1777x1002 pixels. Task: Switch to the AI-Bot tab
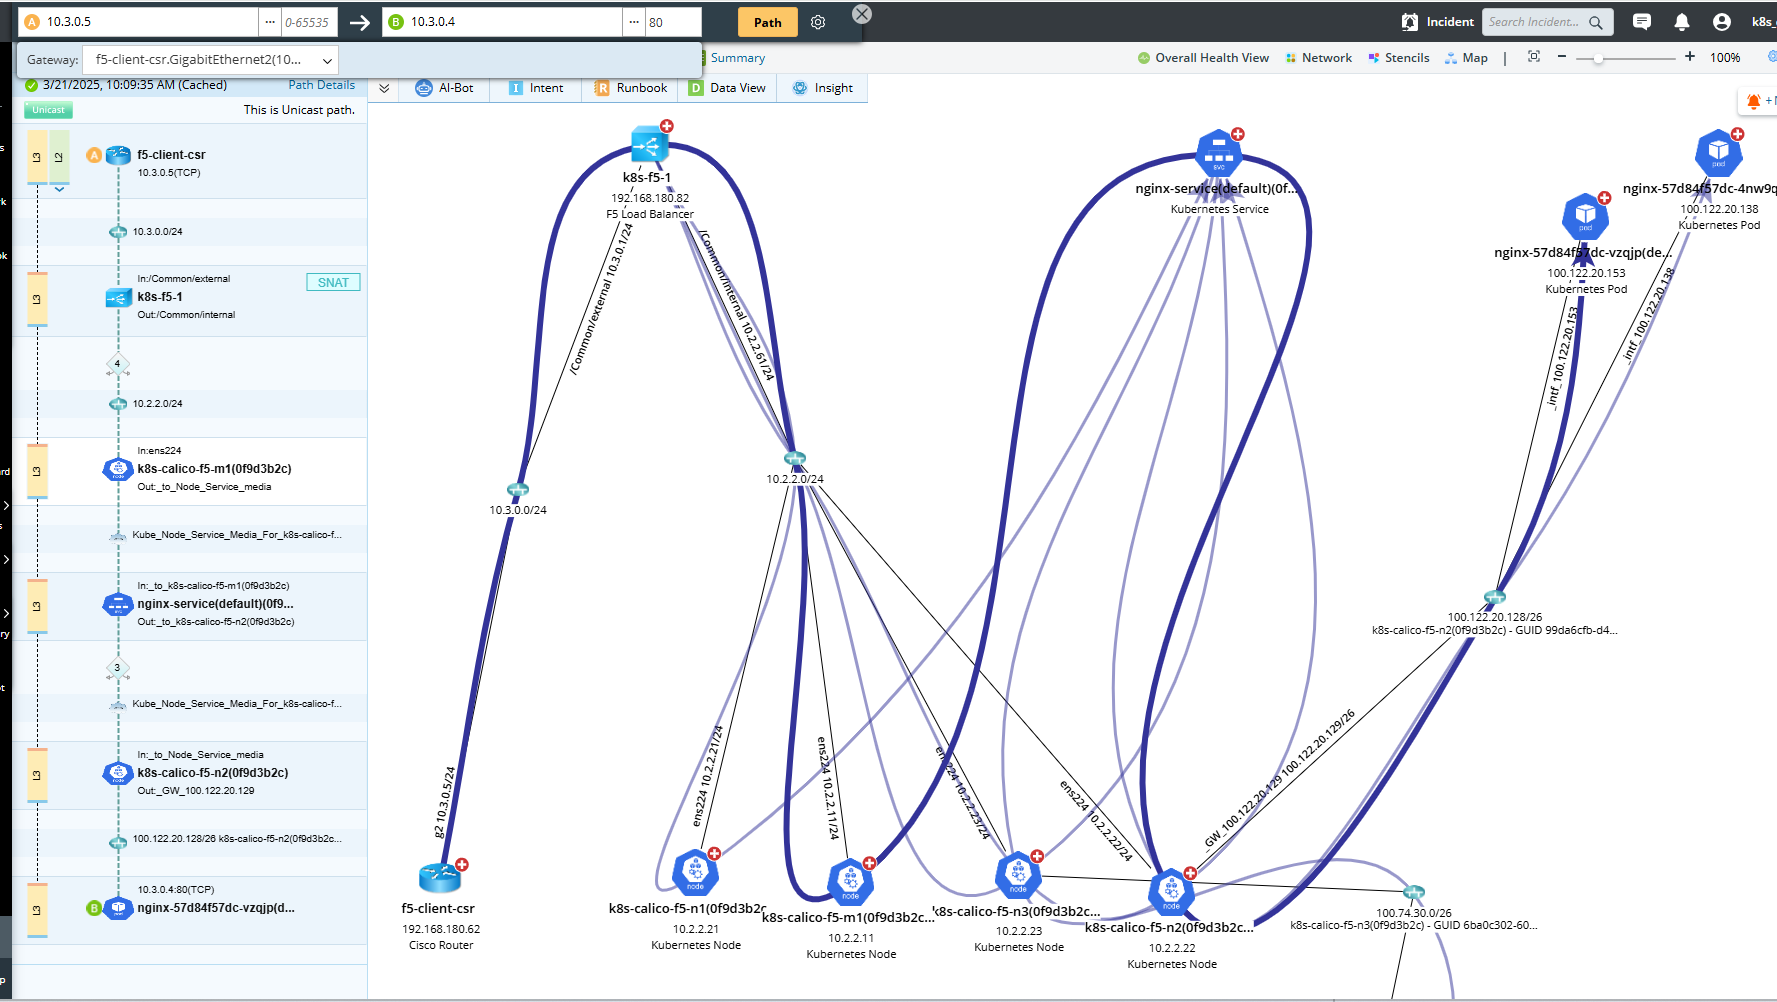[x=445, y=88]
